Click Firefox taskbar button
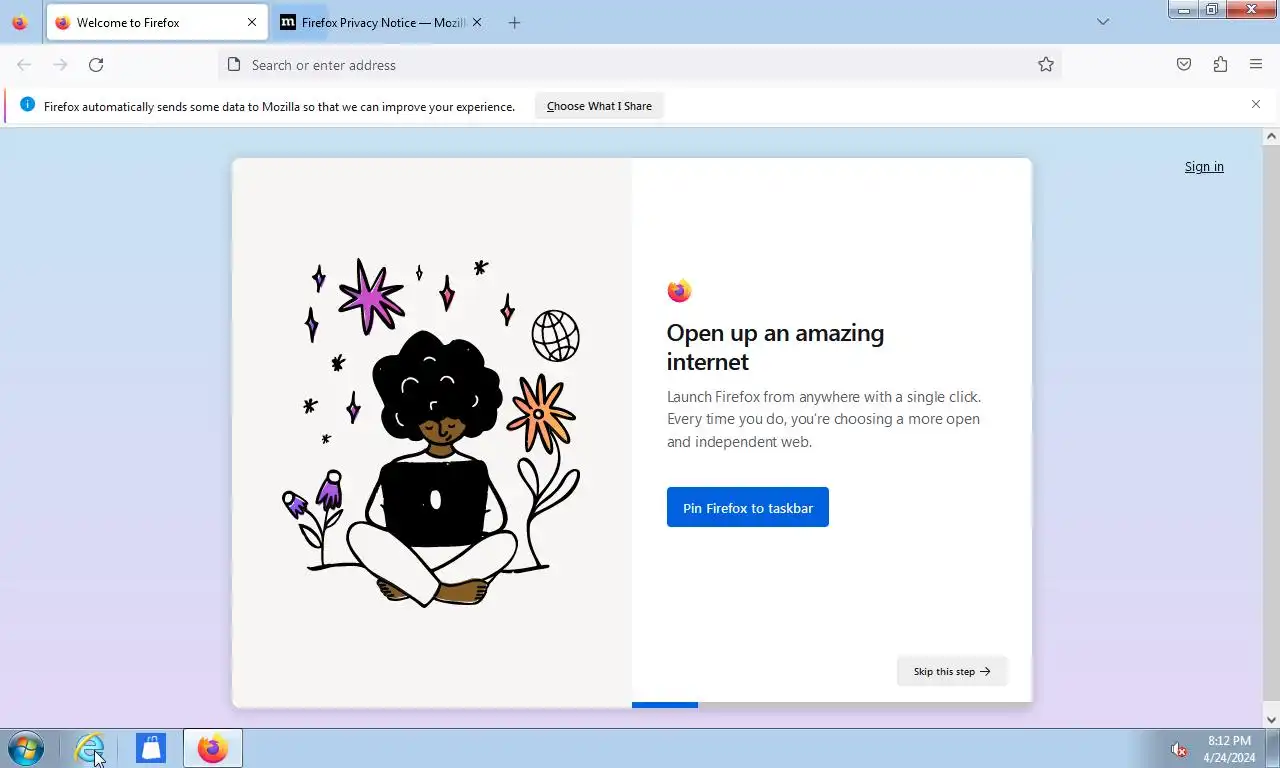1280x768 pixels. tap(213, 748)
